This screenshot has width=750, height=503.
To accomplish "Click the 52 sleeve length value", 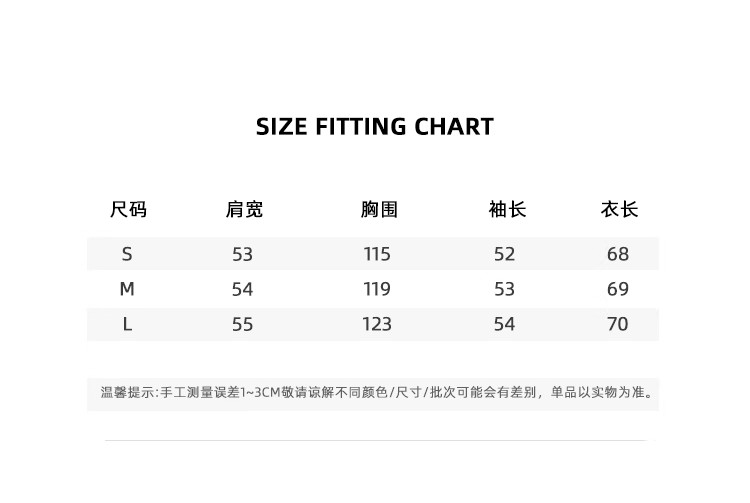I will click(x=505, y=254).
